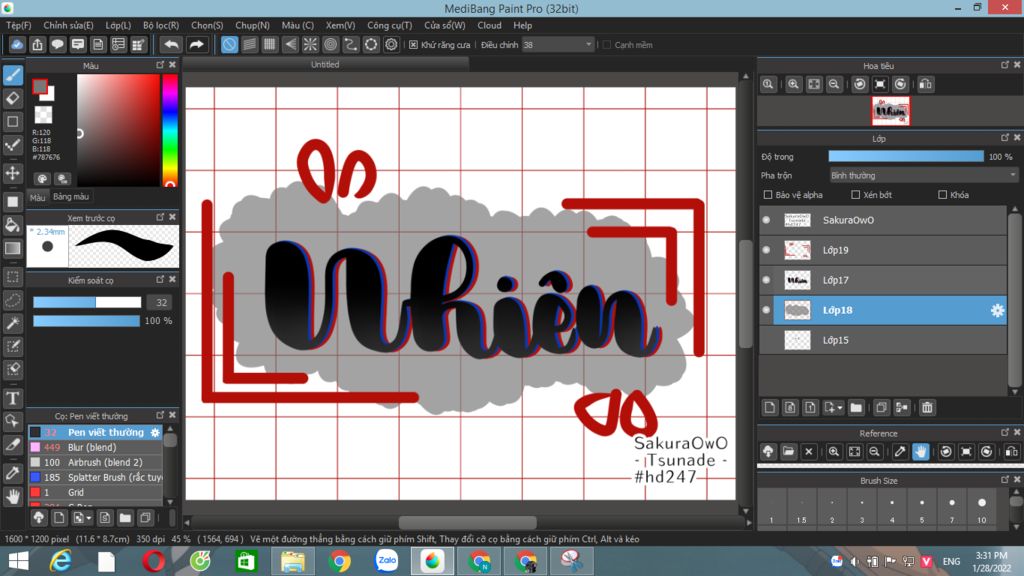Expand the add-layer dropdown arrow
1024x576 pixels.
point(840,408)
